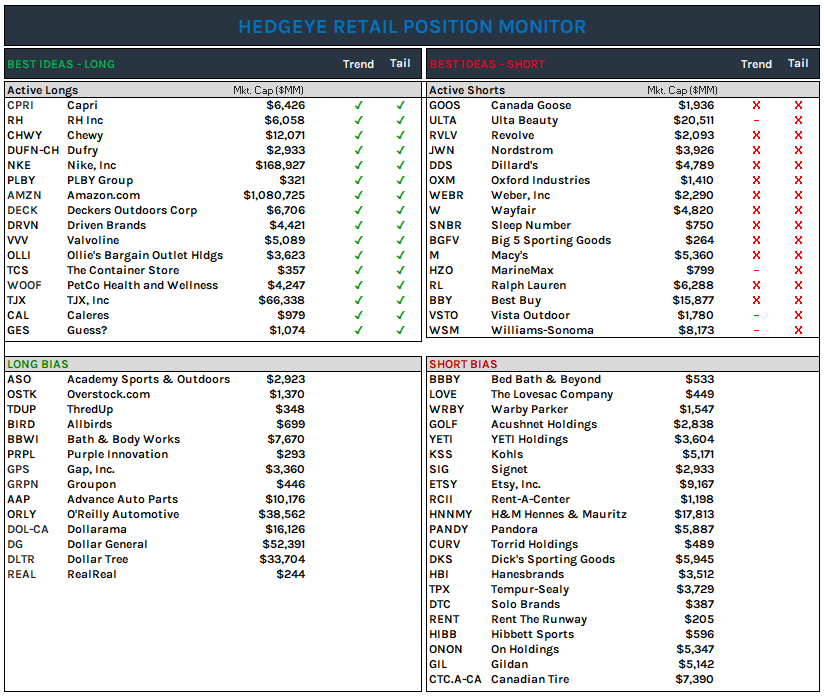824x697 pixels.
Task: Click the Hedgeye Retail Position Monitor title
Action: [412, 27]
